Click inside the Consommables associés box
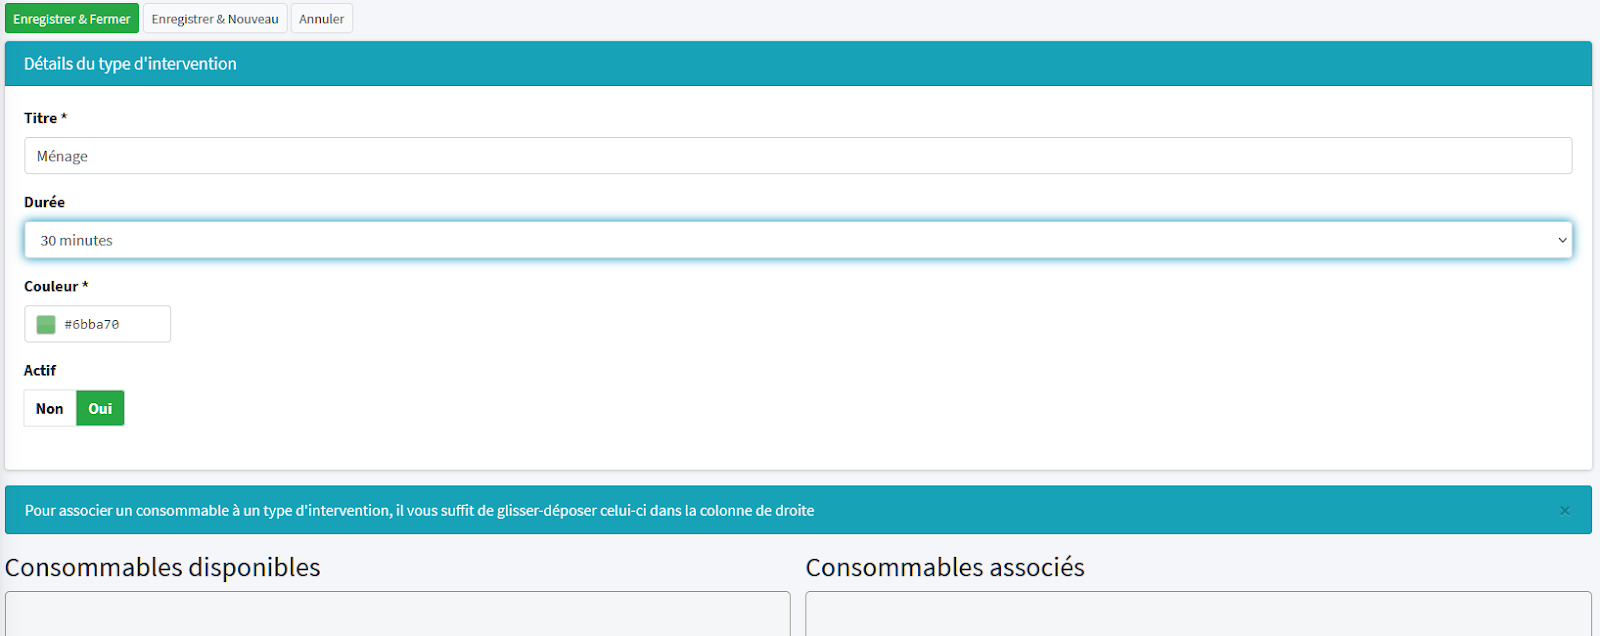This screenshot has width=1600, height=636. click(x=1197, y=613)
